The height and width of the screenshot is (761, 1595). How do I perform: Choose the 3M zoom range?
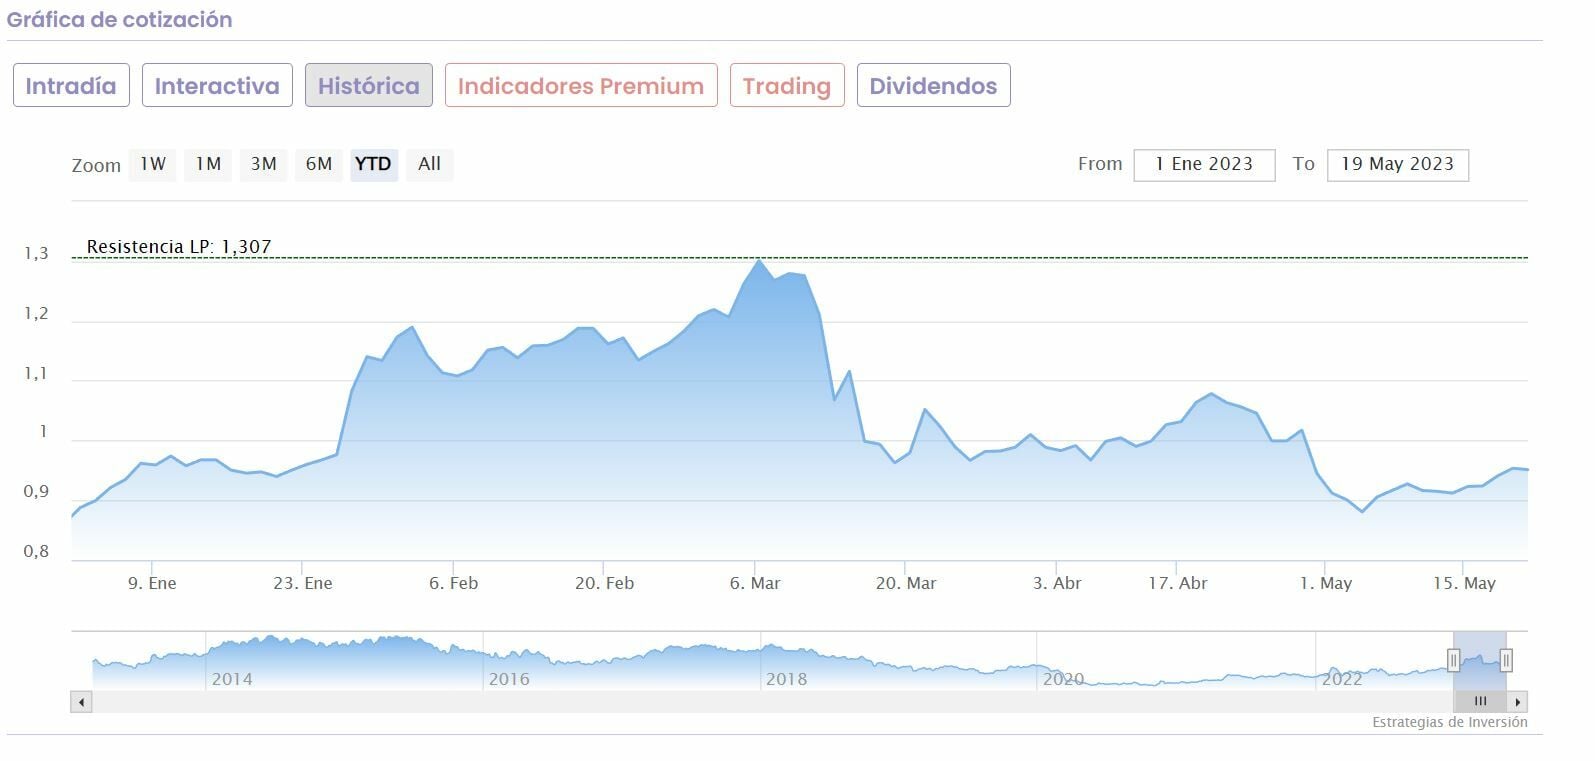(x=264, y=164)
